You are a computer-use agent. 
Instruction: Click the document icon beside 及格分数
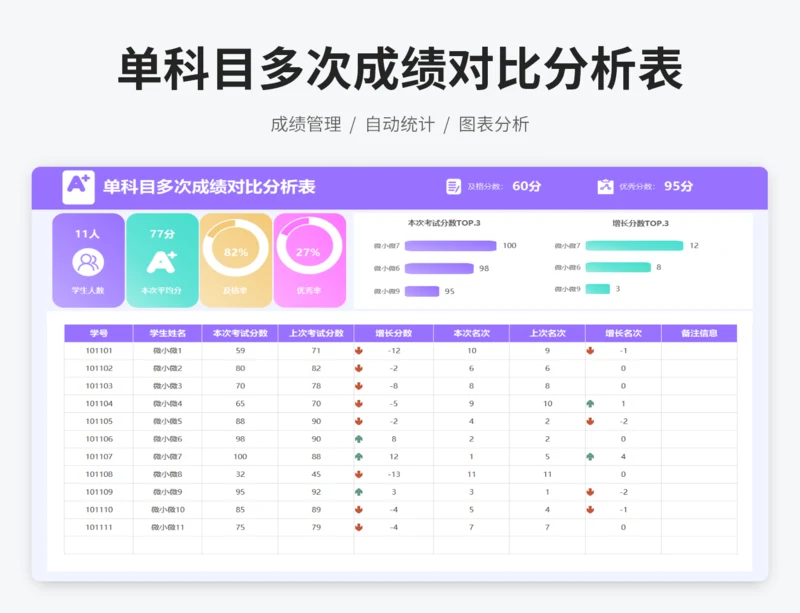pos(453,186)
